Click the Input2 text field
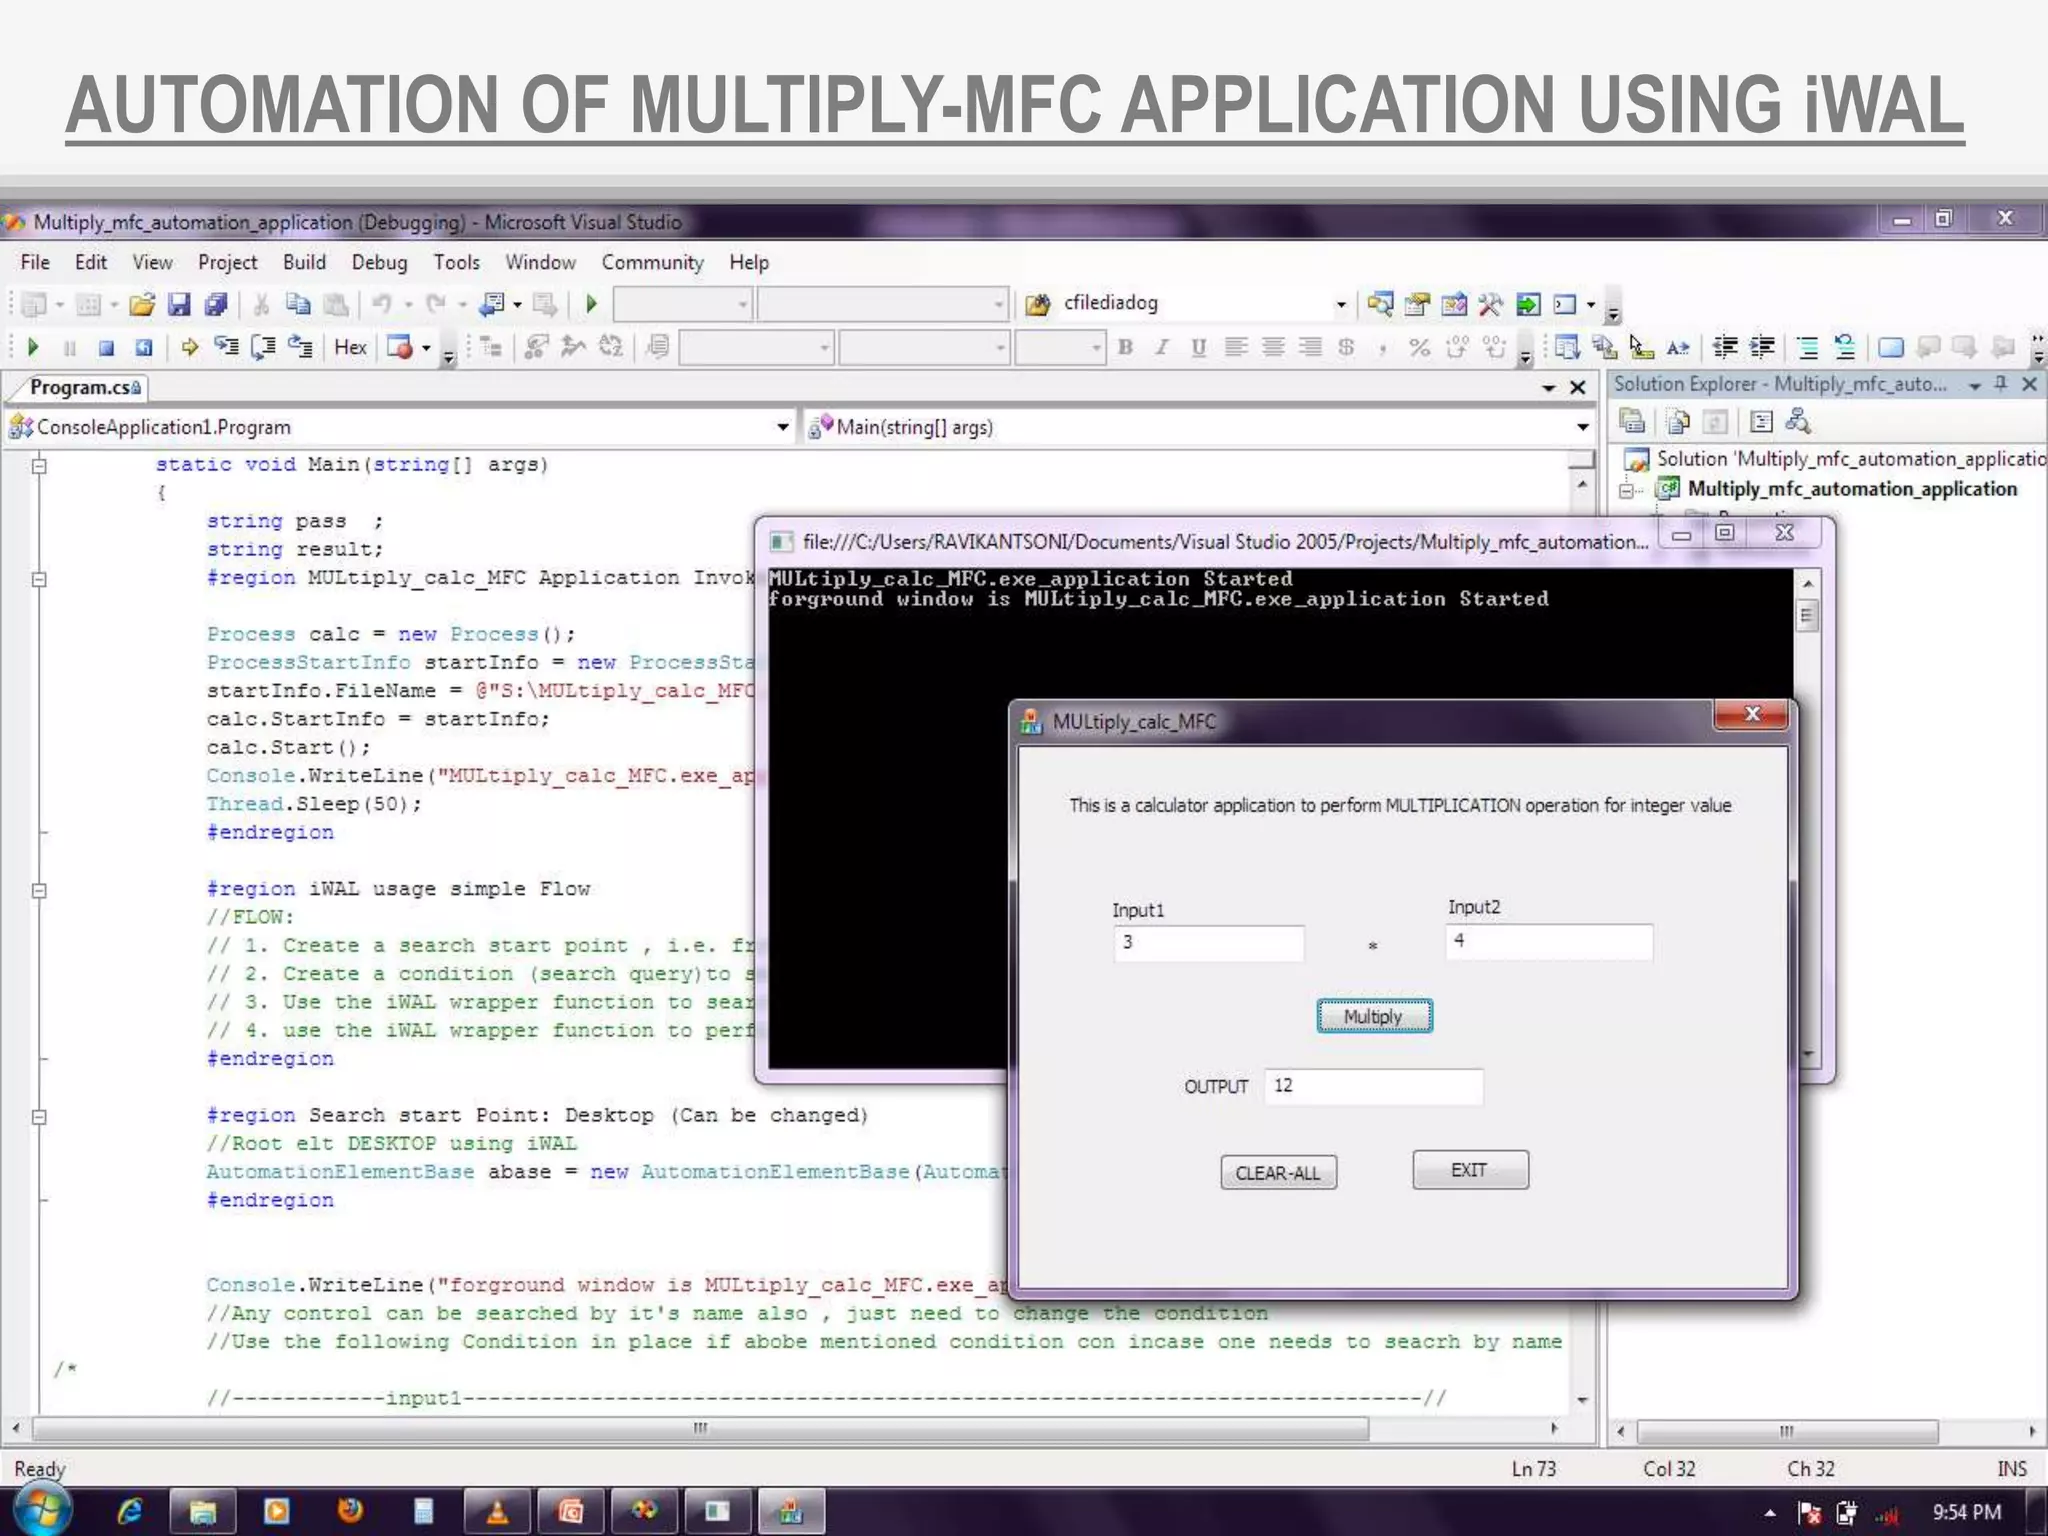The width and height of the screenshot is (2048, 1536). pyautogui.click(x=1548, y=942)
